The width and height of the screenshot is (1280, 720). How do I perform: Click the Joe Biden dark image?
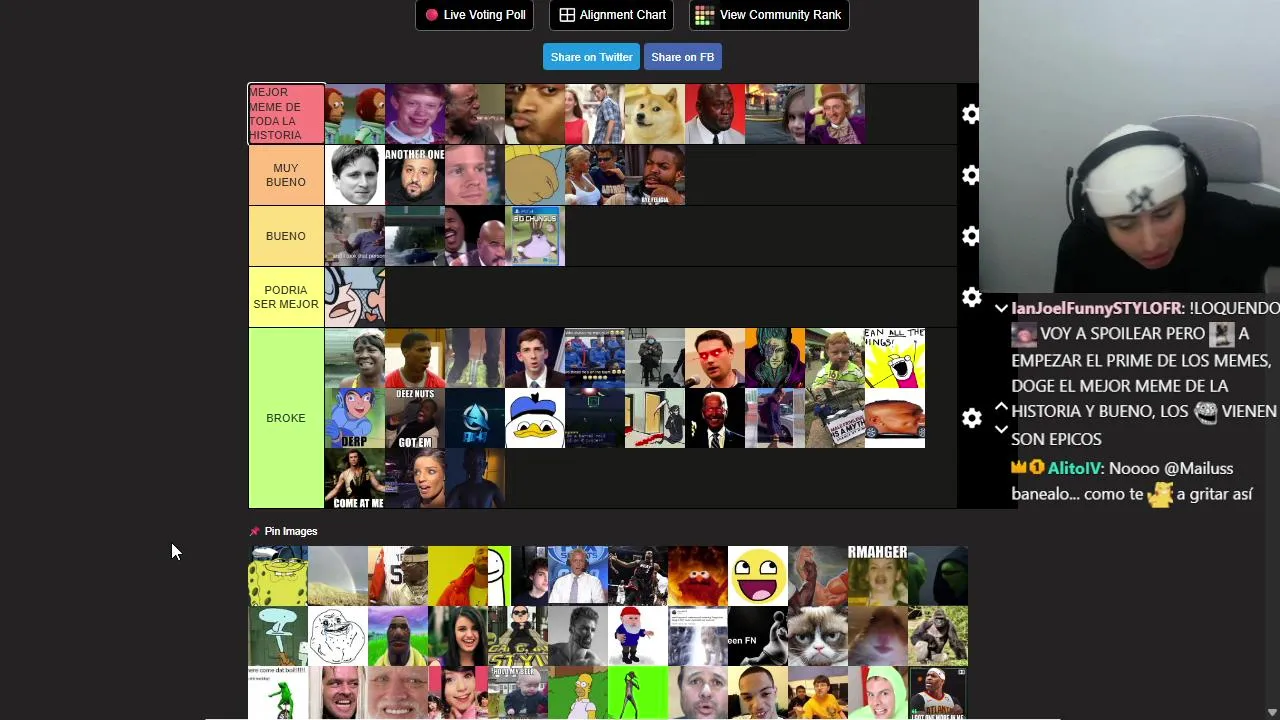(x=715, y=418)
